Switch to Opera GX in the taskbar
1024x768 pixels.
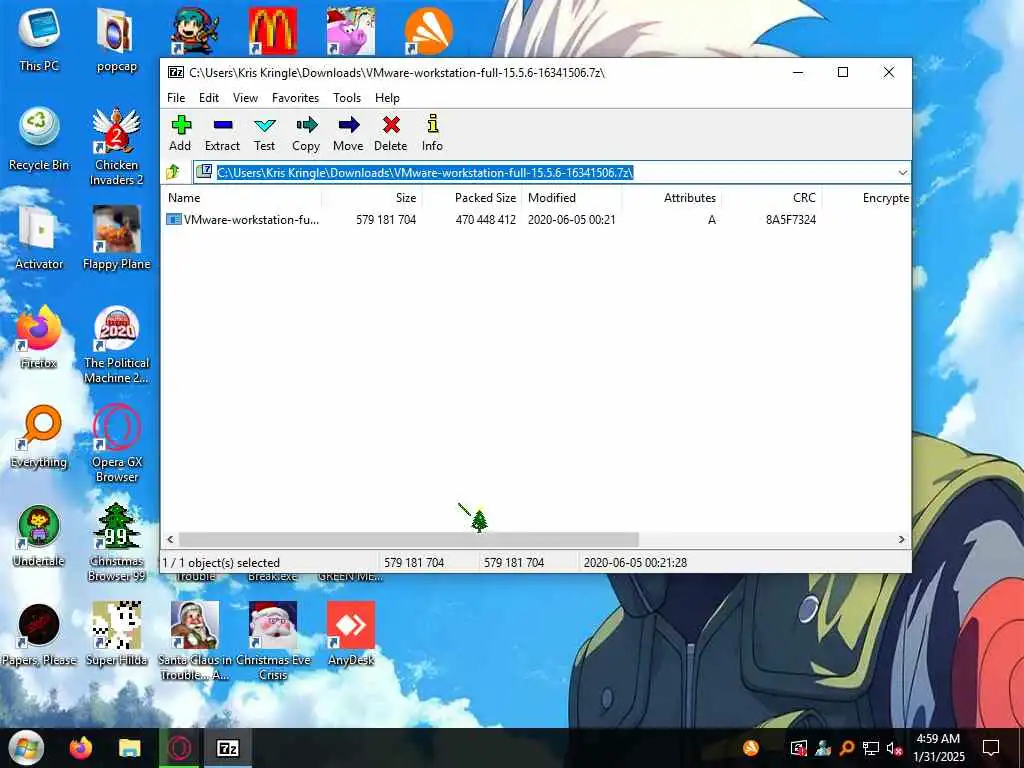(x=179, y=748)
